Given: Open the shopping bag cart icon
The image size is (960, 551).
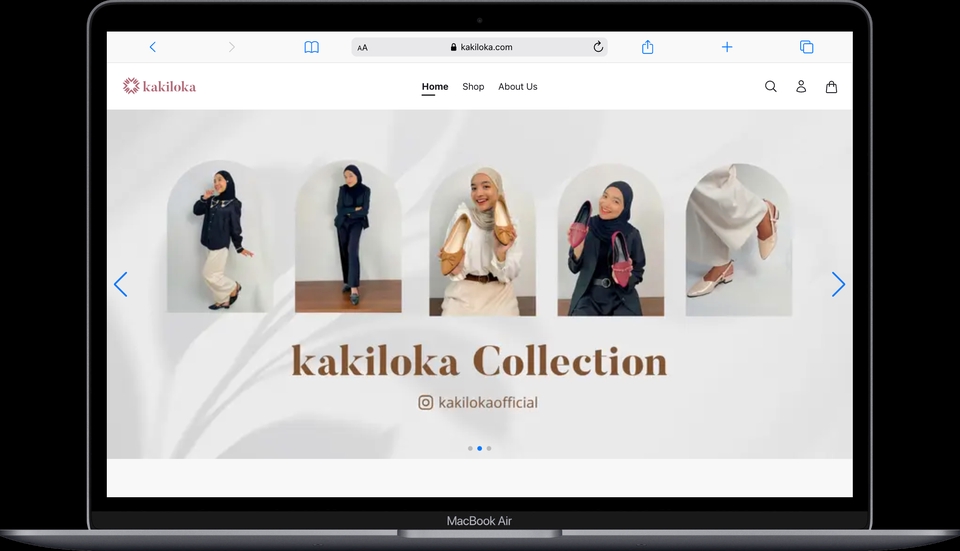Looking at the screenshot, I should 831,87.
